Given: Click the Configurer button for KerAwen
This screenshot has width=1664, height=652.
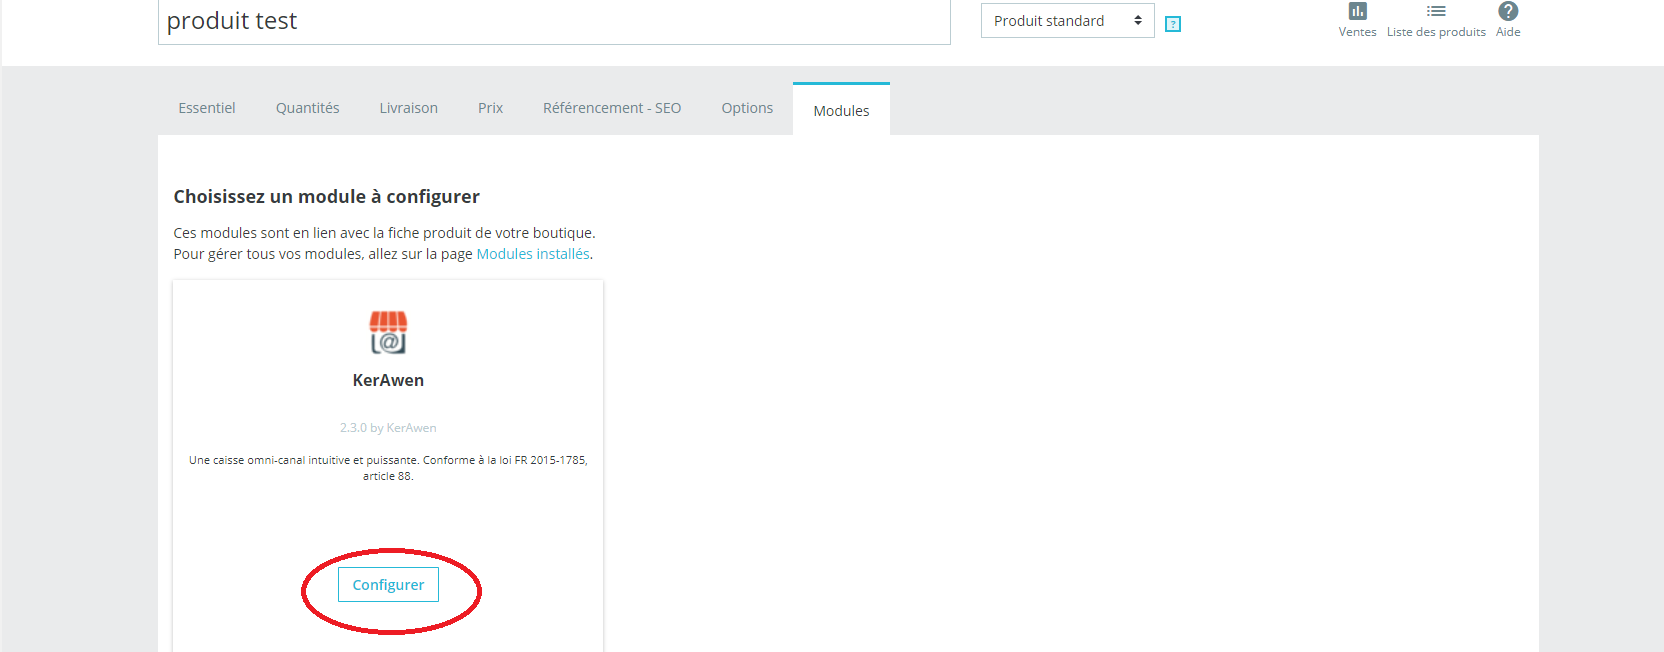Looking at the screenshot, I should point(388,585).
